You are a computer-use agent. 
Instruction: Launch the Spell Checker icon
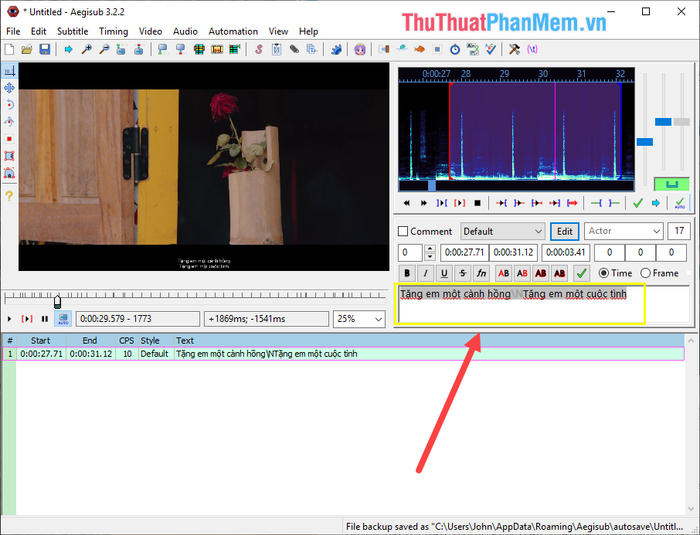coord(491,49)
